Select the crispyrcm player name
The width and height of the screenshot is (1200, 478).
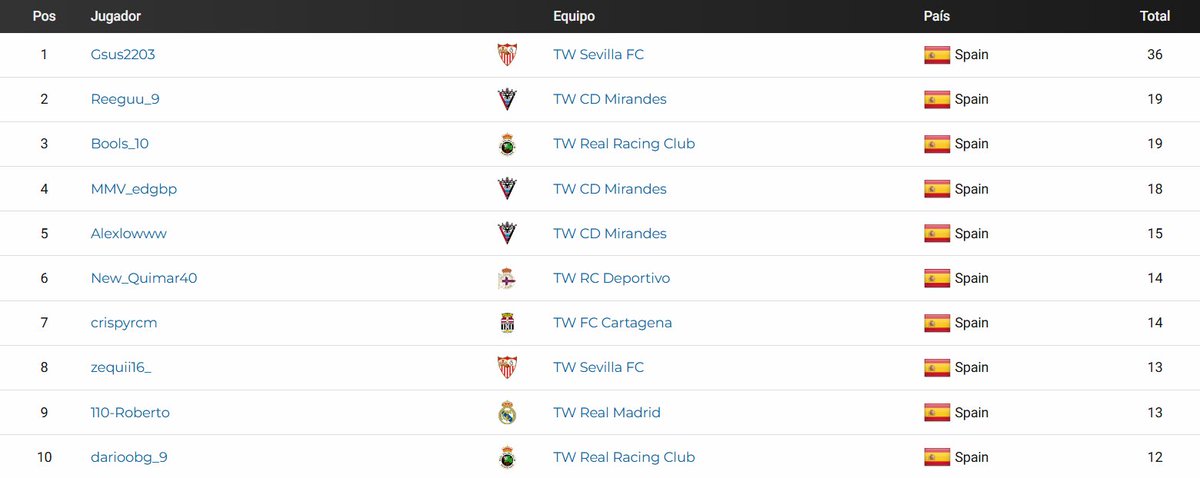pos(124,323)
